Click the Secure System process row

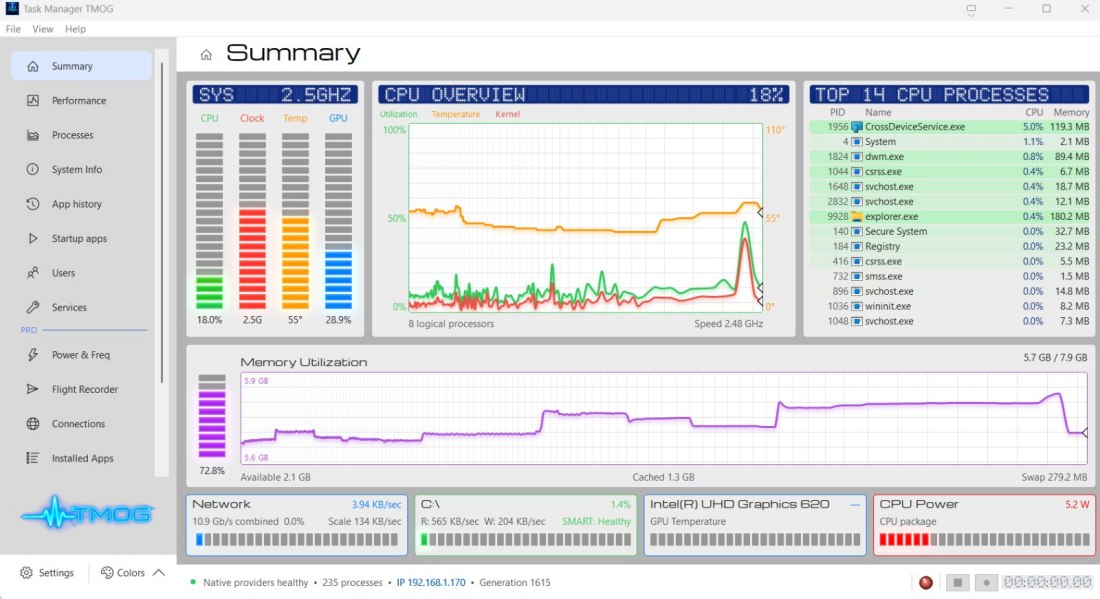click(949, 231)
